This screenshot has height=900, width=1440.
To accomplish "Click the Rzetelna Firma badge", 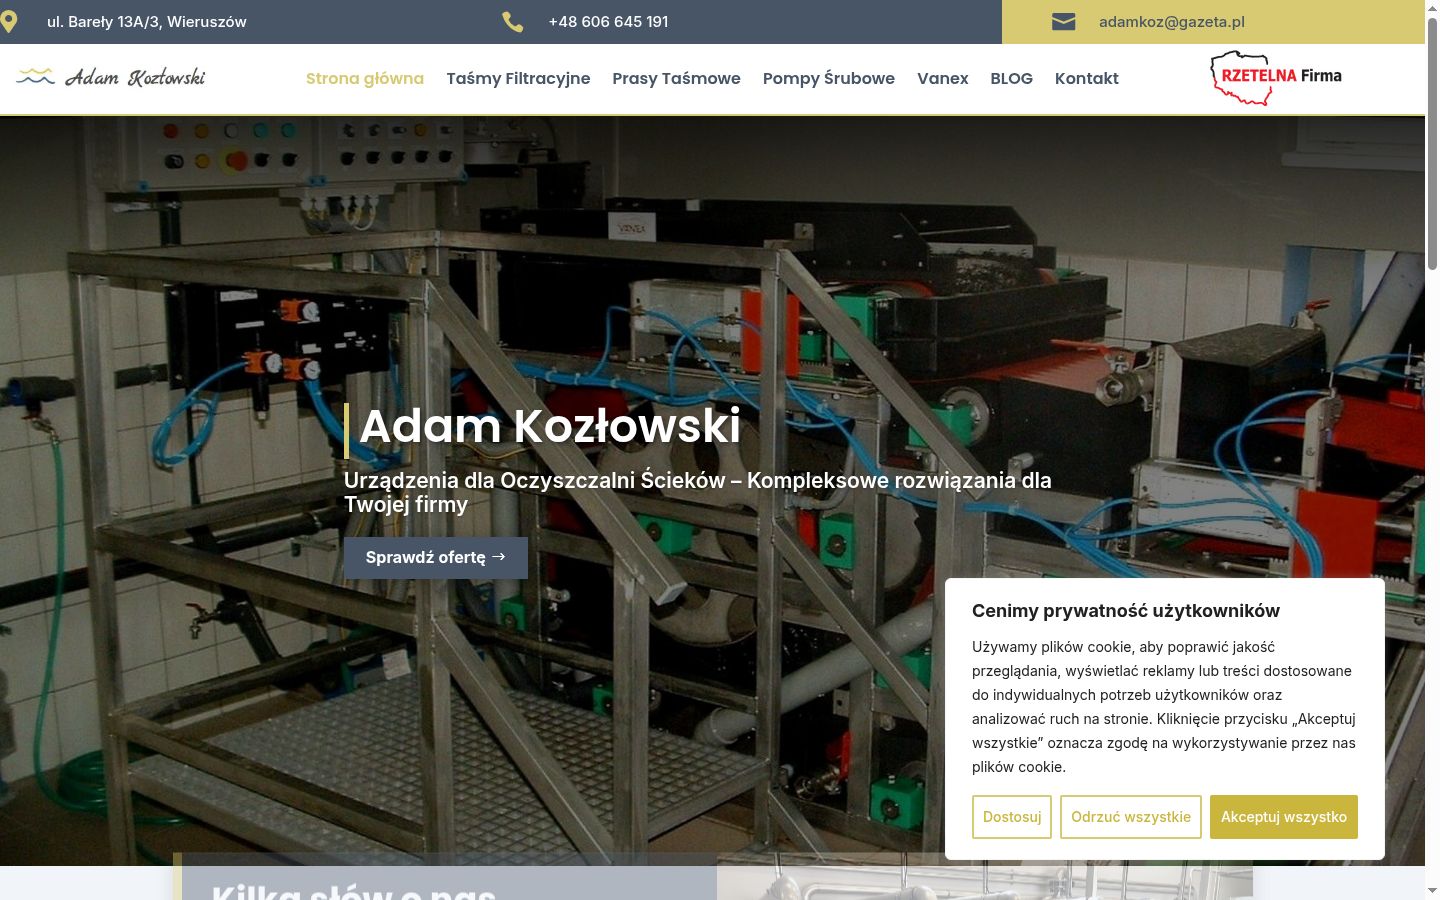I will [1276, 78].
